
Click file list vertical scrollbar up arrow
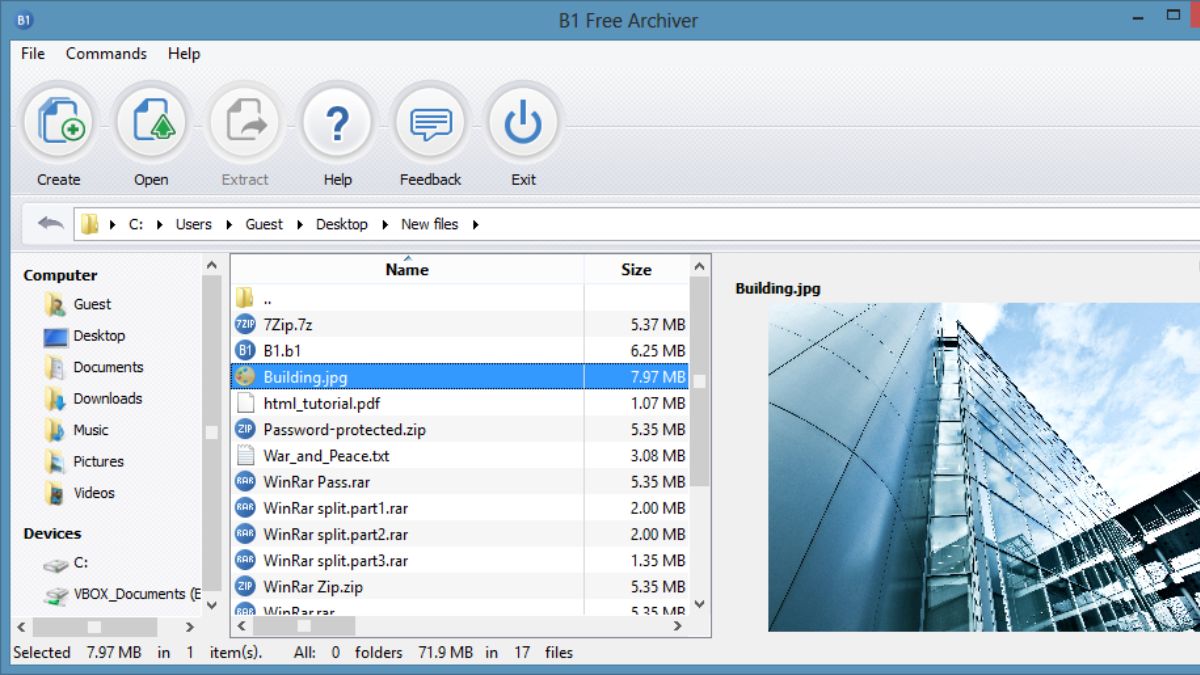click(700, 266)
